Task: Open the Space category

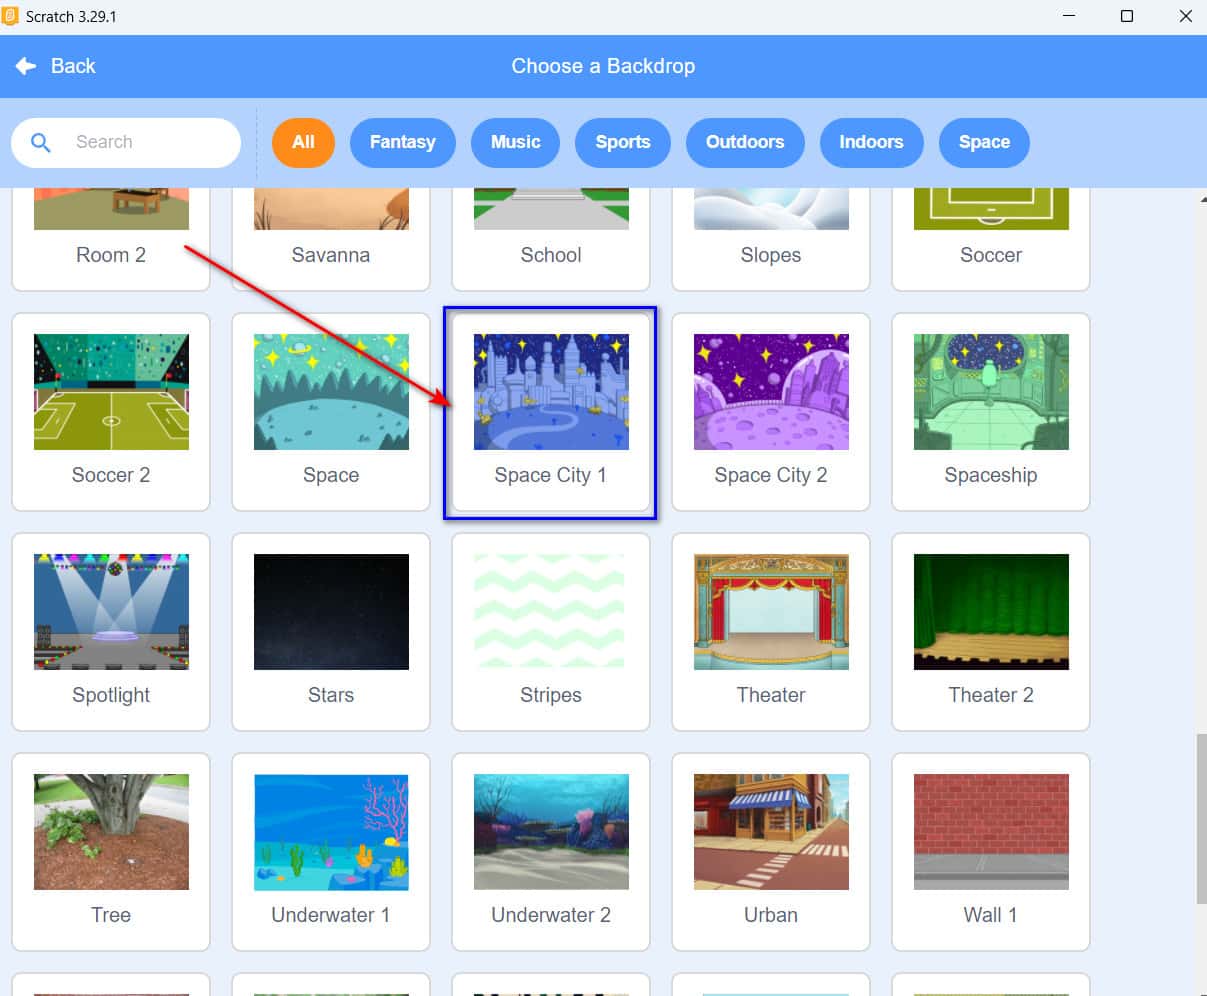Action: click(983, 142)
